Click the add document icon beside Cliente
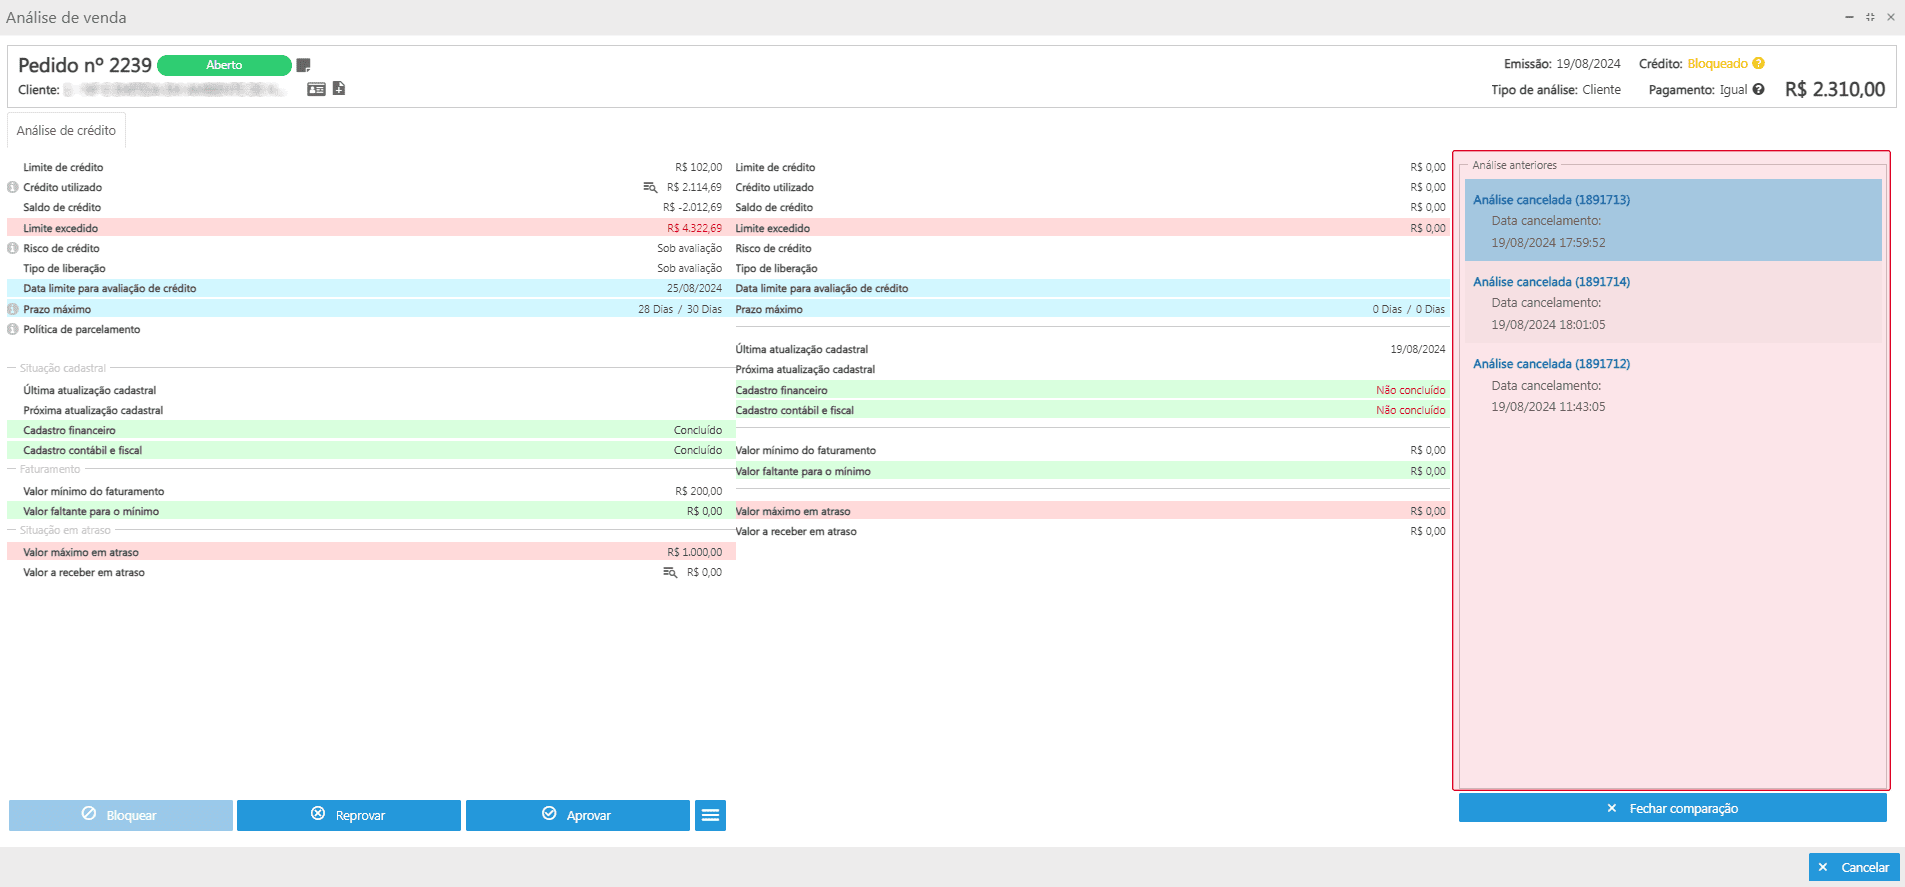This screenshot has width=1905, height=887. pyautogui.click(x=339, y=89)
